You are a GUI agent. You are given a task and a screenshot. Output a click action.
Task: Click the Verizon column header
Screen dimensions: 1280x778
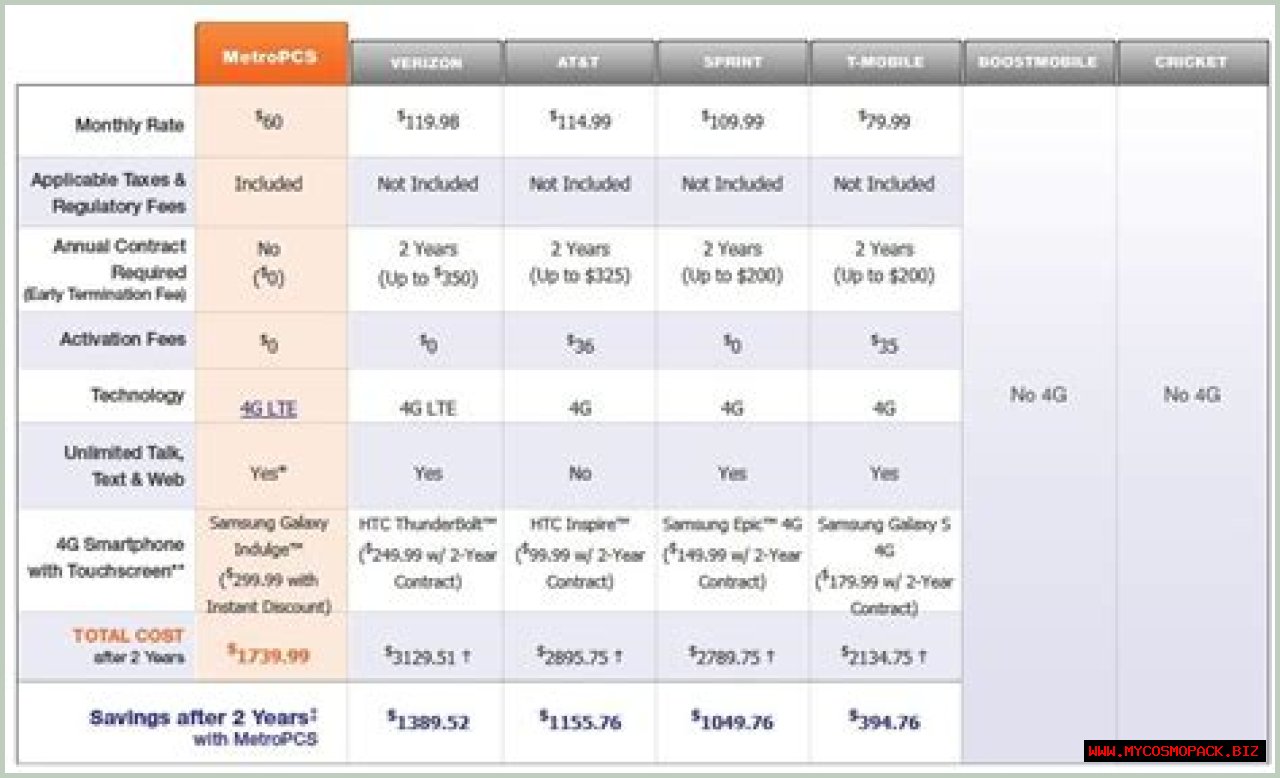tap(426, 63)
